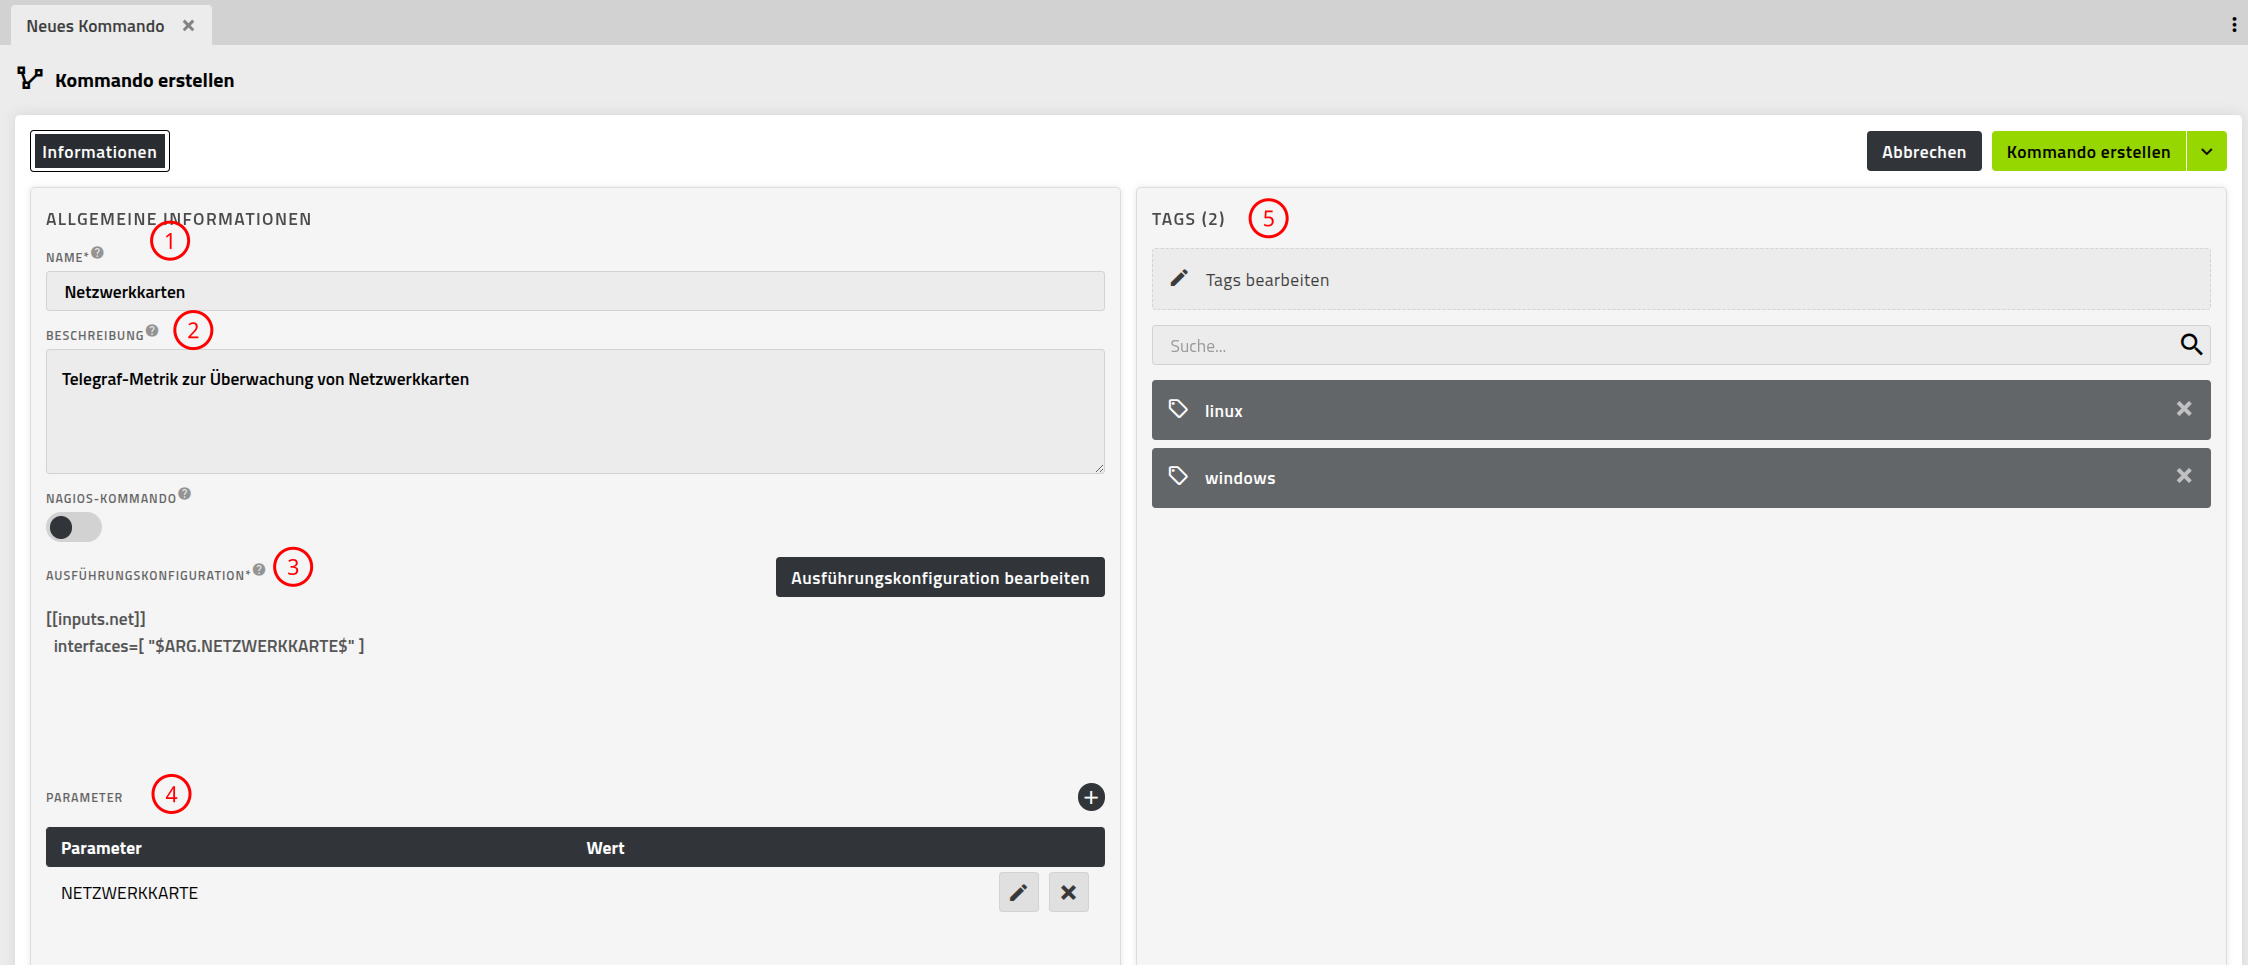Click Ausführungskonfiguration bearbeiten button

pos(940,578)
